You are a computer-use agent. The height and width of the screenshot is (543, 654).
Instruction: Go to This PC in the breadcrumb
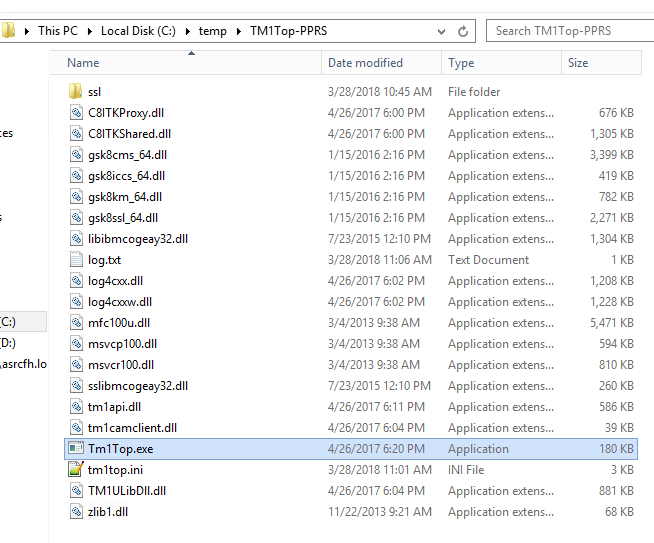click(x=58, y=31)
